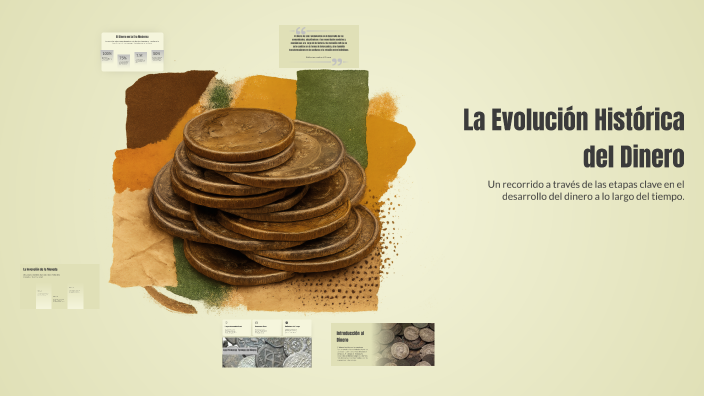Open the 'Las Primeras Formas de Dinero' coin slide
The height and width of the screenshot is (396, 704).
coord(267,343)
